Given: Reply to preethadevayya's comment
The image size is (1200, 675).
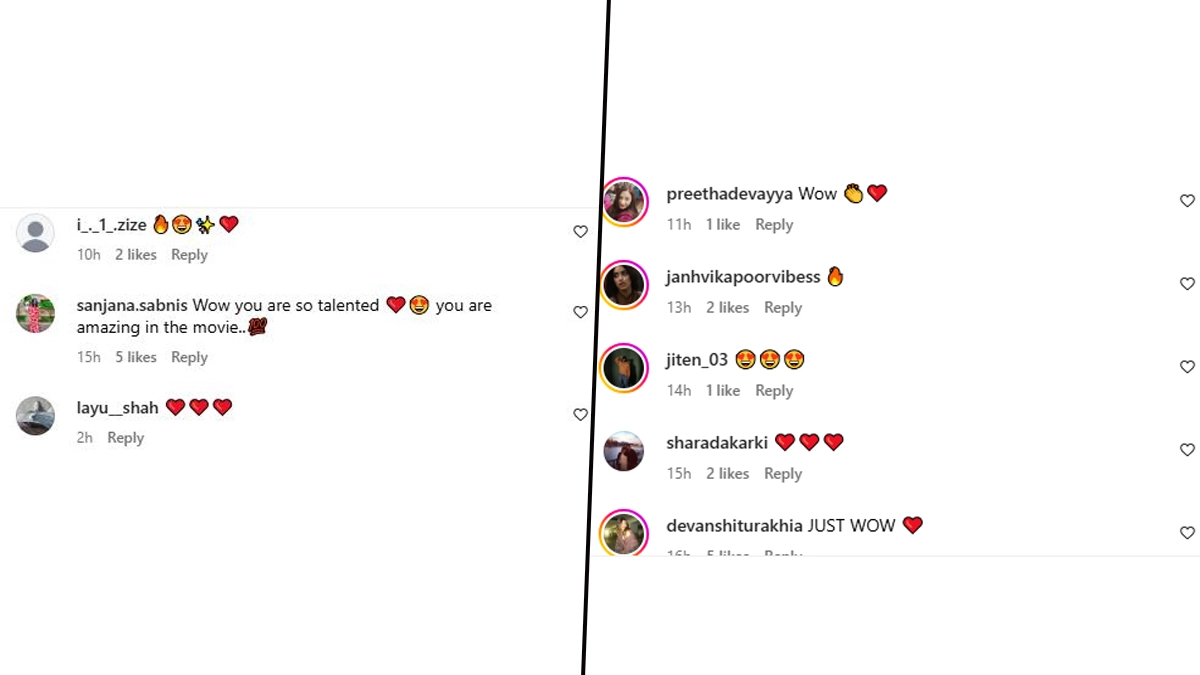Looking at the screenshot, I should [x=774, y=225].
